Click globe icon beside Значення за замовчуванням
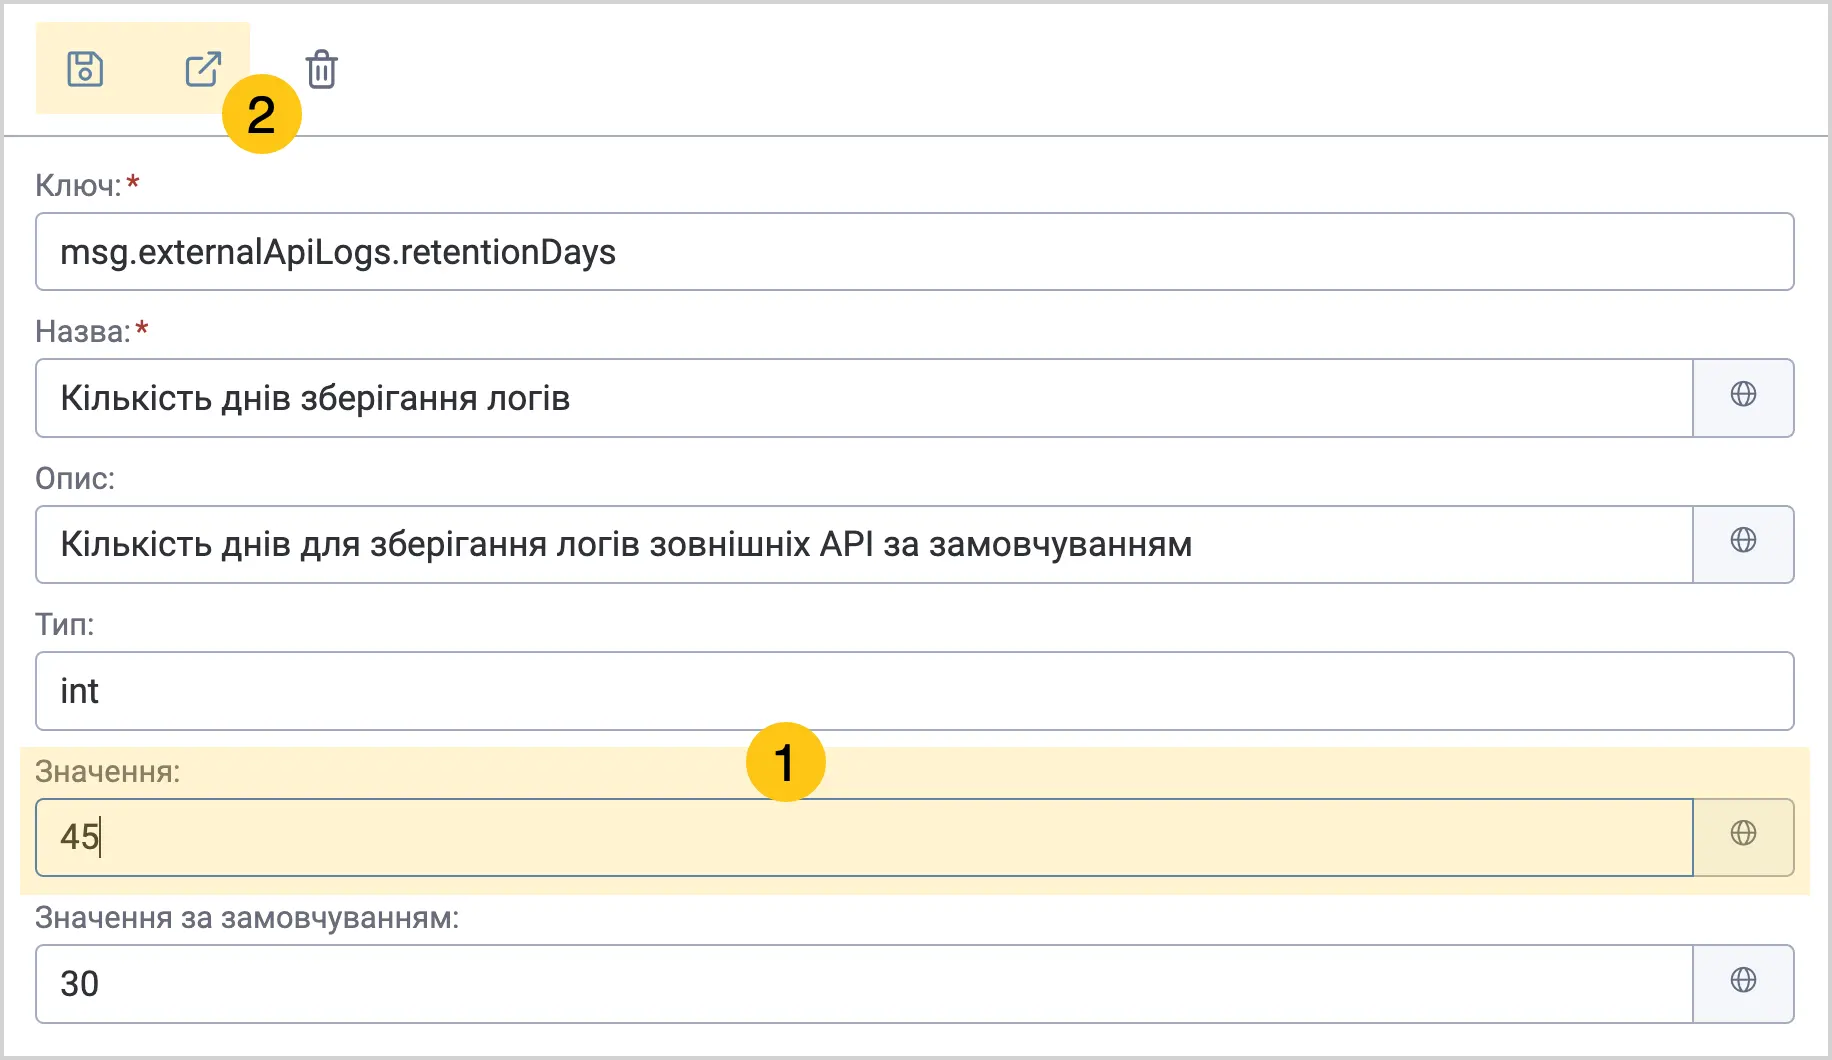 tap(1743, 981)
